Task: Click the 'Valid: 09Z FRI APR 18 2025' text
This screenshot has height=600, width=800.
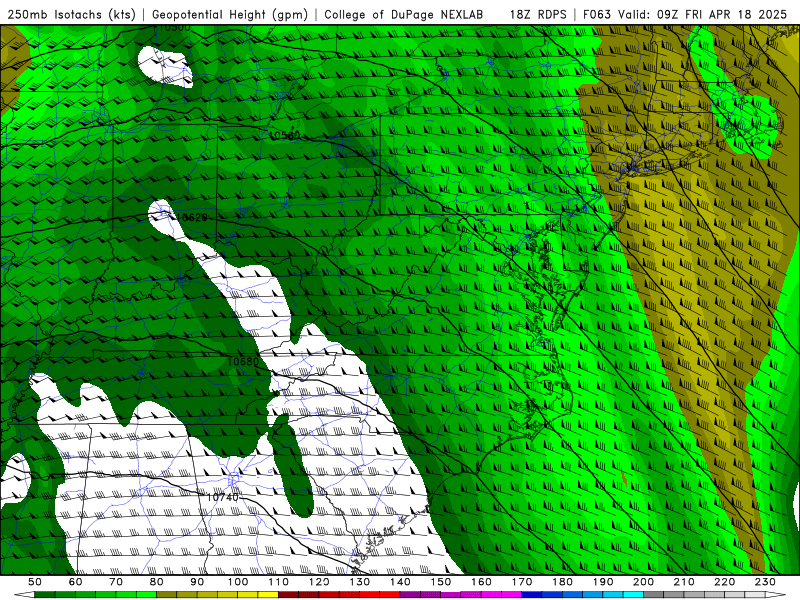Action: point(703,14)
